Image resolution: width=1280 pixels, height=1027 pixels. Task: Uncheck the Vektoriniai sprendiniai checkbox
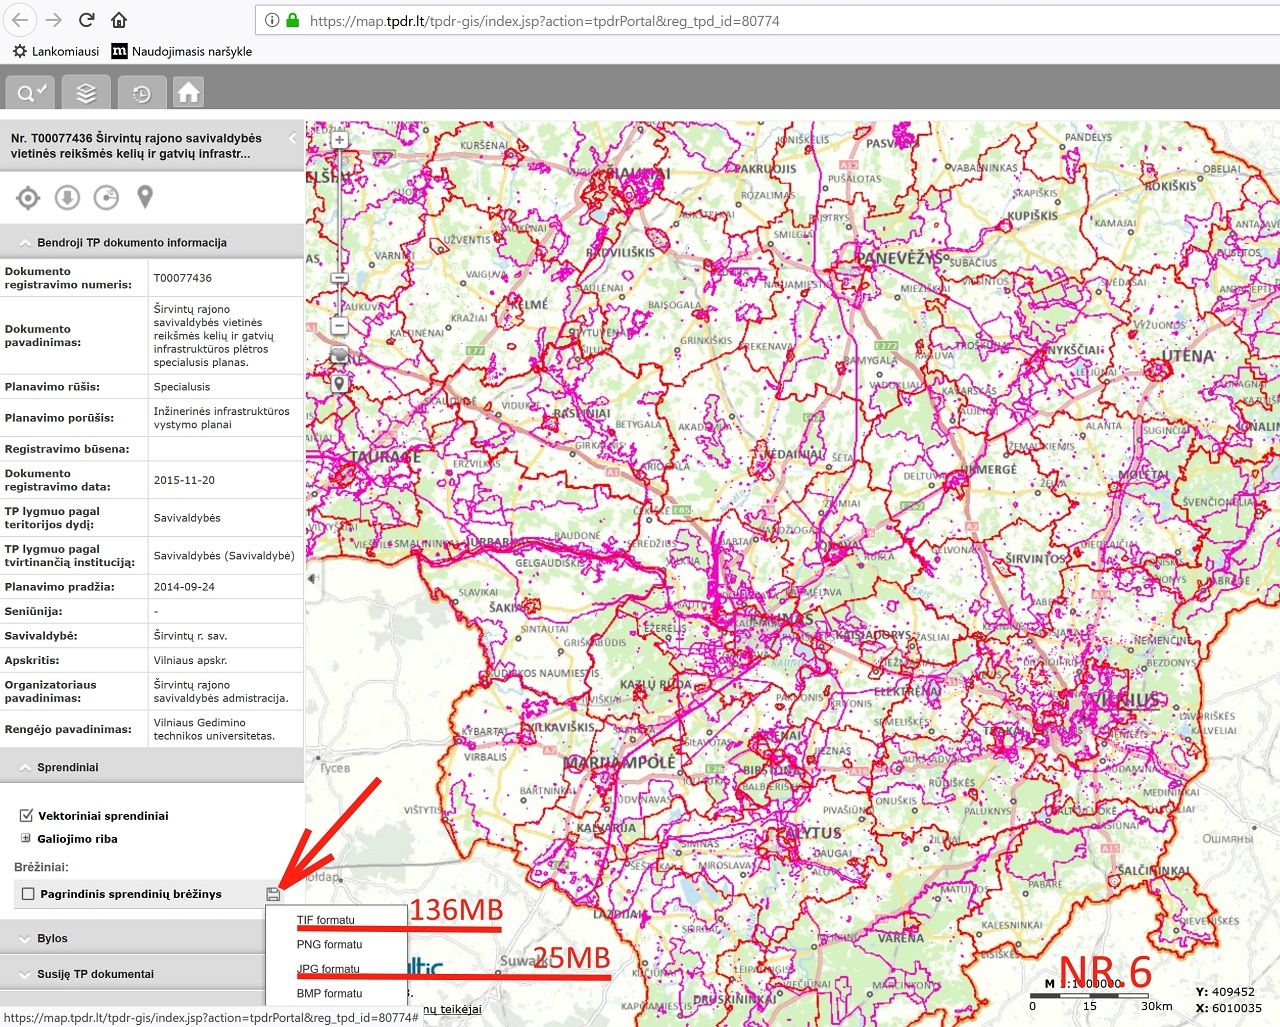[x=27, y=815]
